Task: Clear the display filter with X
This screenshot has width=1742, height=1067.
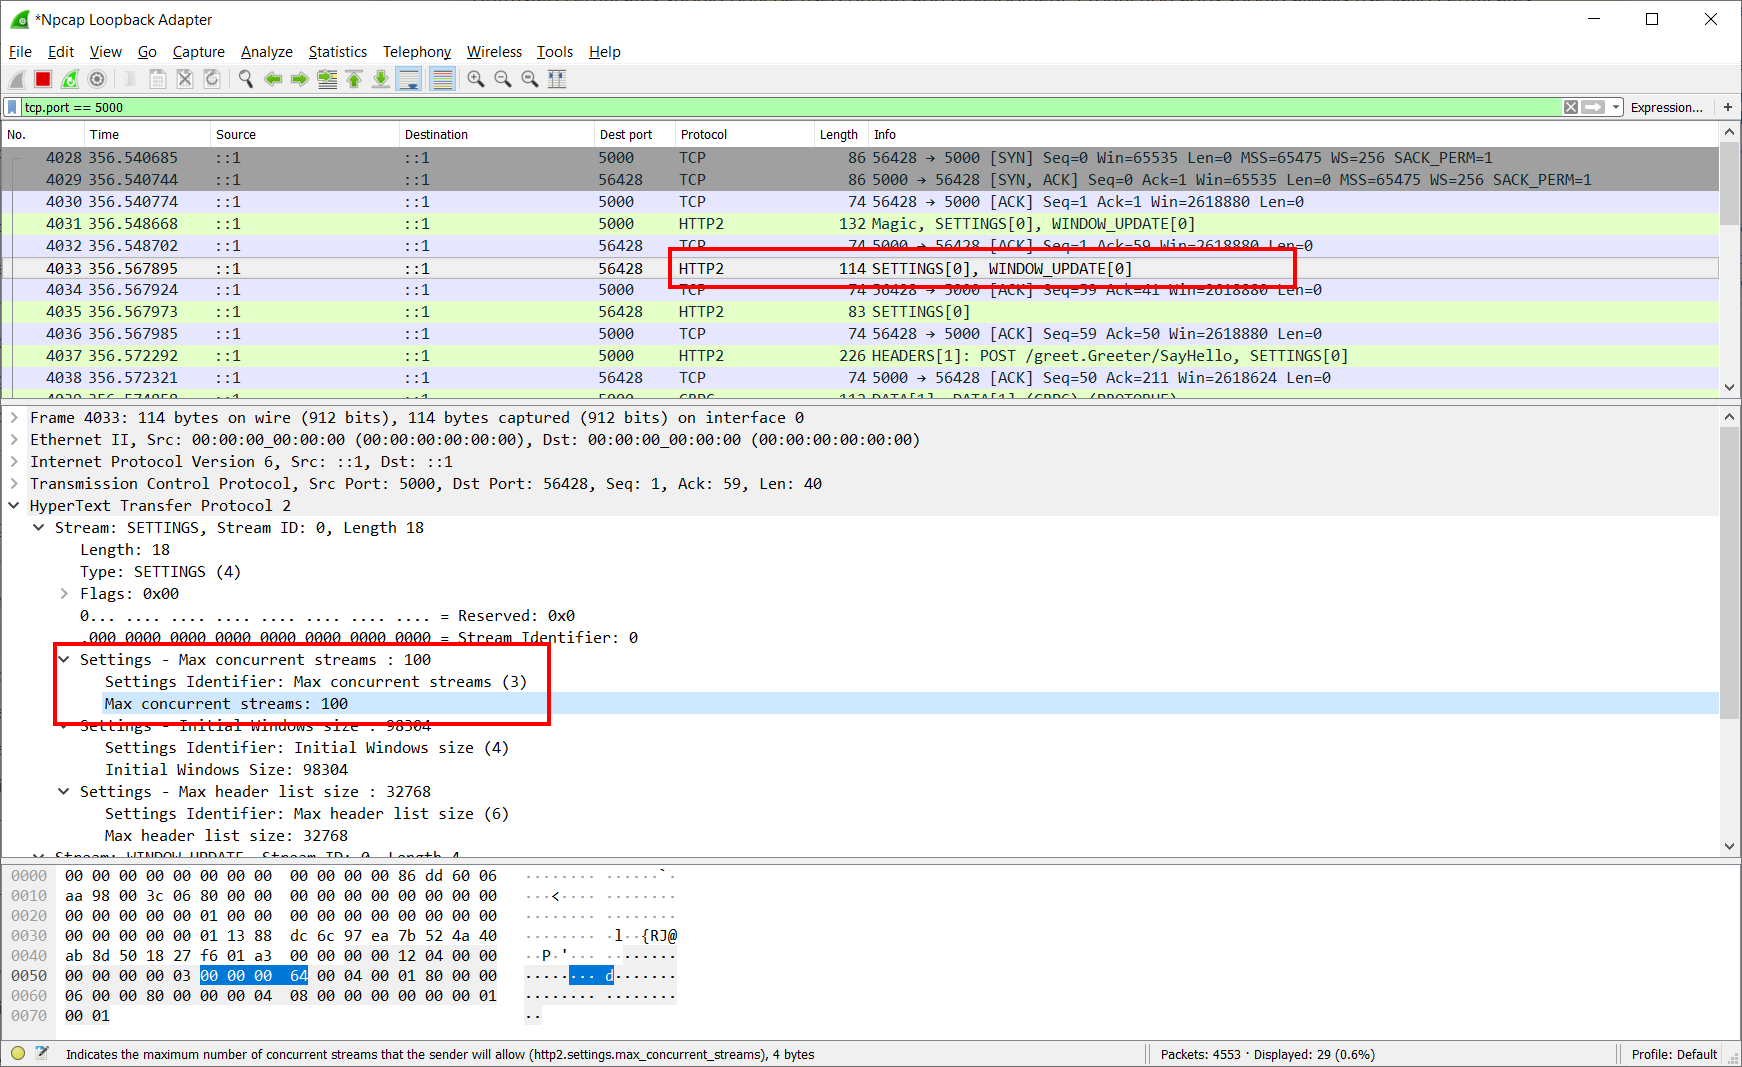Action: pos(1571,107)
